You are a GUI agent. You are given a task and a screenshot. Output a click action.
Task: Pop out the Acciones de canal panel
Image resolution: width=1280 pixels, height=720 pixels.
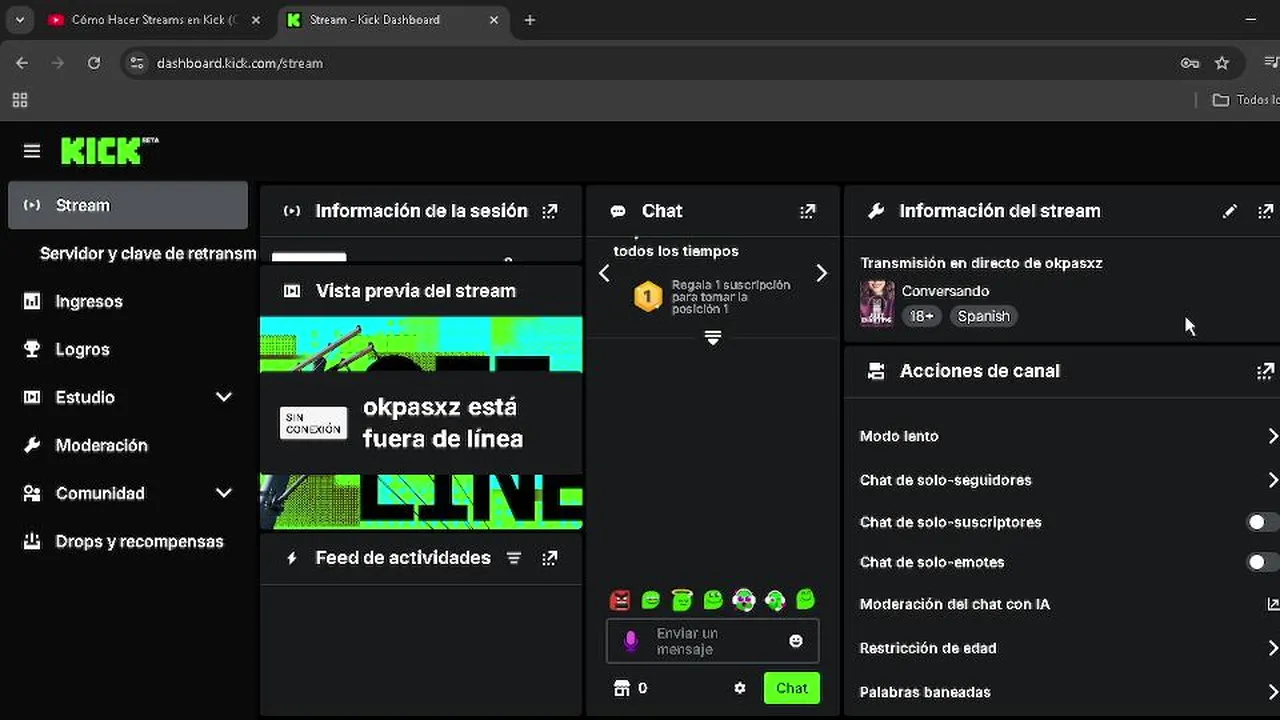1265,371
